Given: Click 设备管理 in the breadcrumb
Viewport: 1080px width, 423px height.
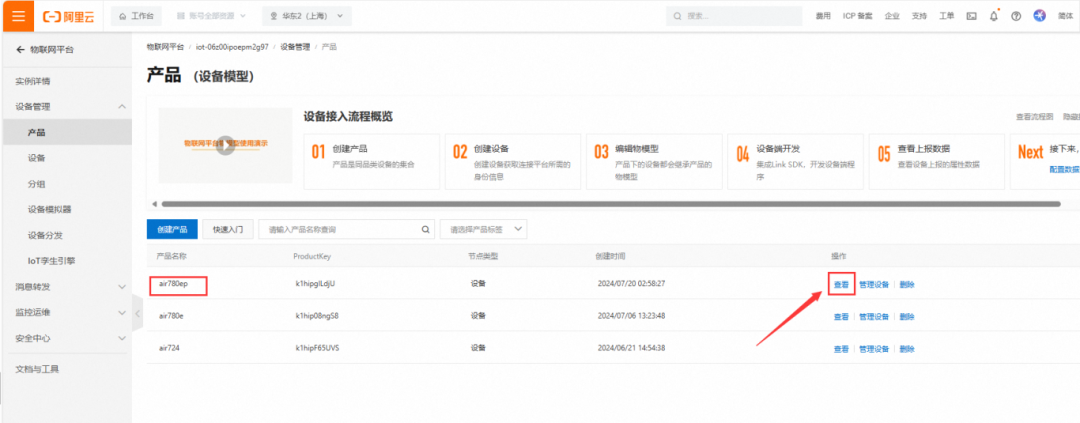Looking at the screenshot, I should click(x=295, y=48).
